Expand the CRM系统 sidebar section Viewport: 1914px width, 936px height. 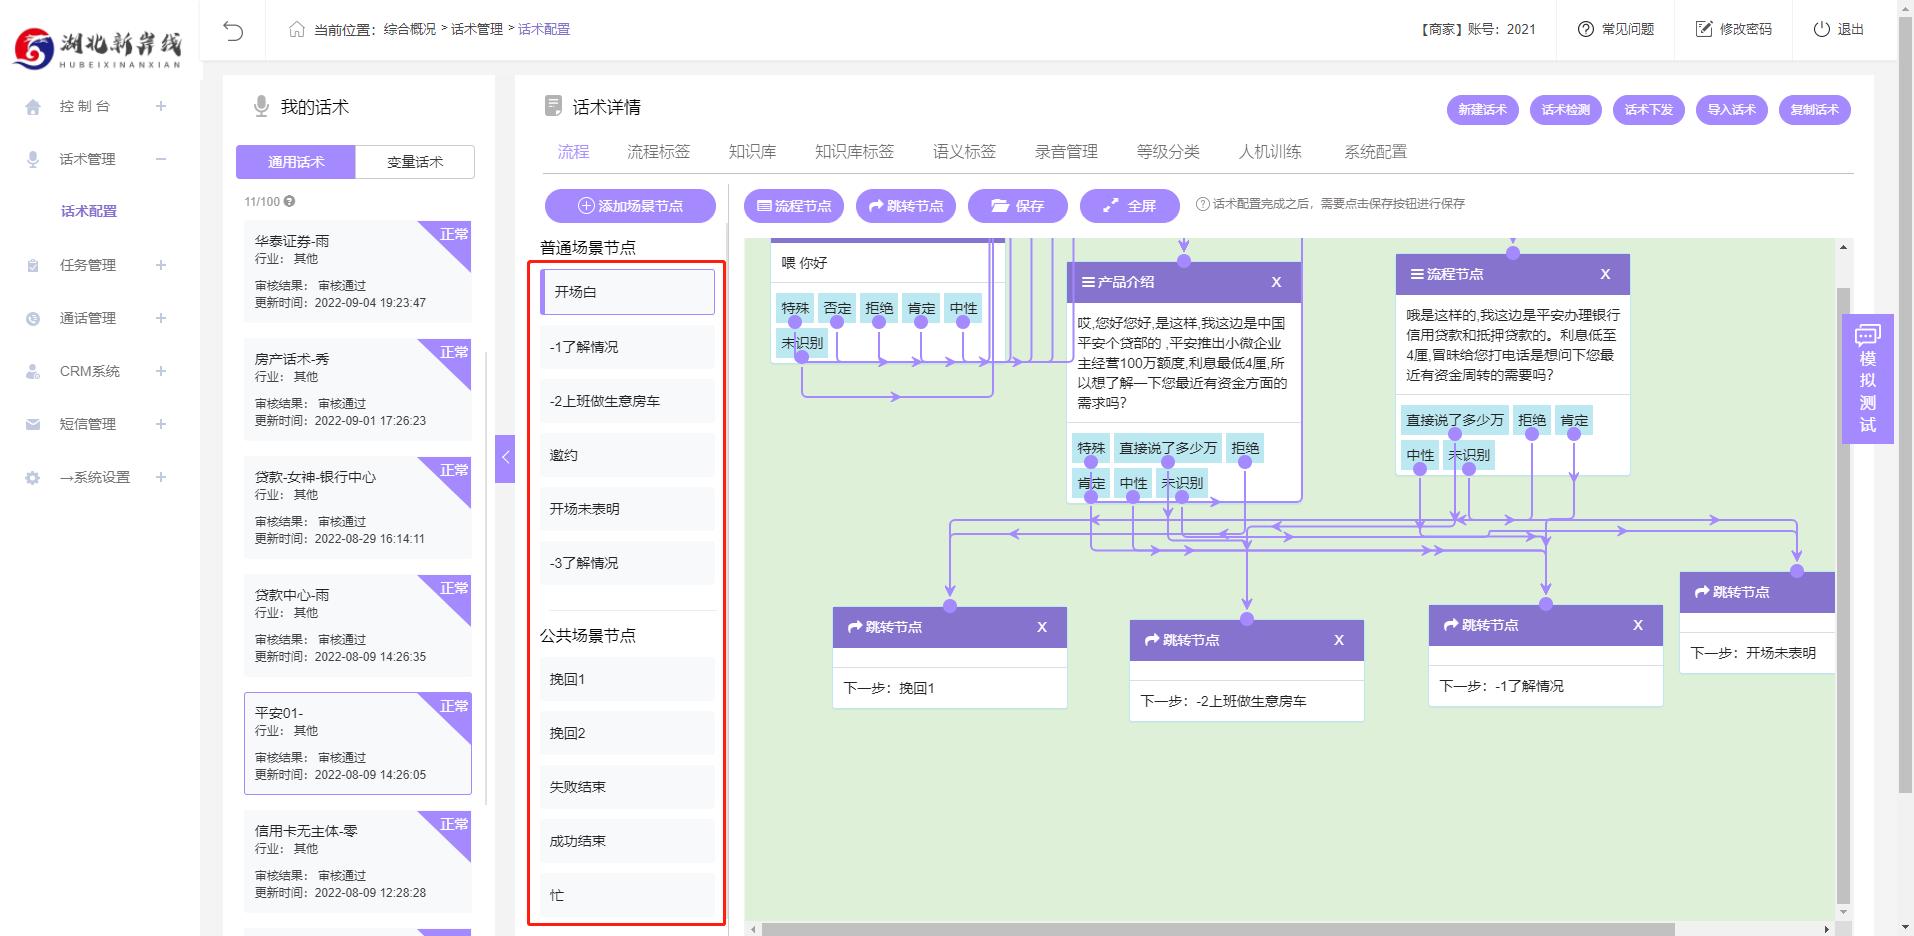160,371
